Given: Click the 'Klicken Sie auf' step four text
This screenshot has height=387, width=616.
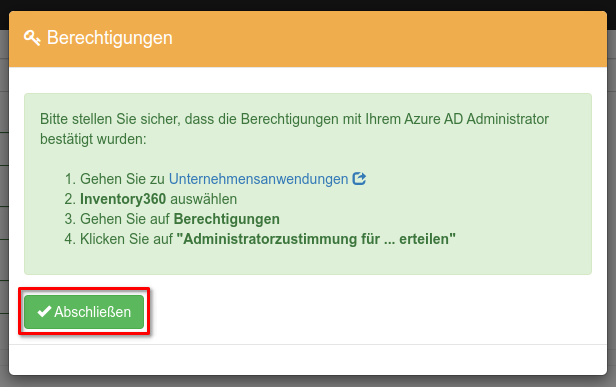Looking at the screenshot, I should [126, 239].
